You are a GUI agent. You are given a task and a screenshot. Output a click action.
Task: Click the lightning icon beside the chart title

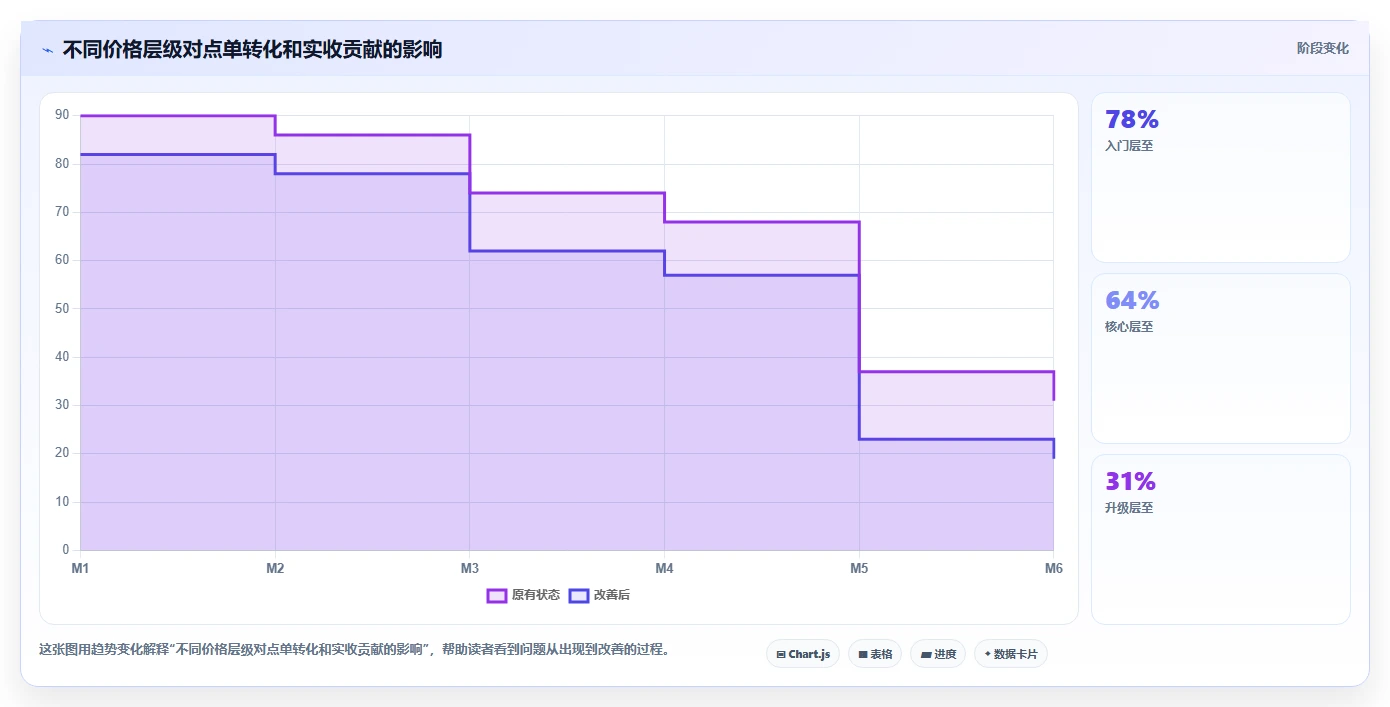point(47,49)
